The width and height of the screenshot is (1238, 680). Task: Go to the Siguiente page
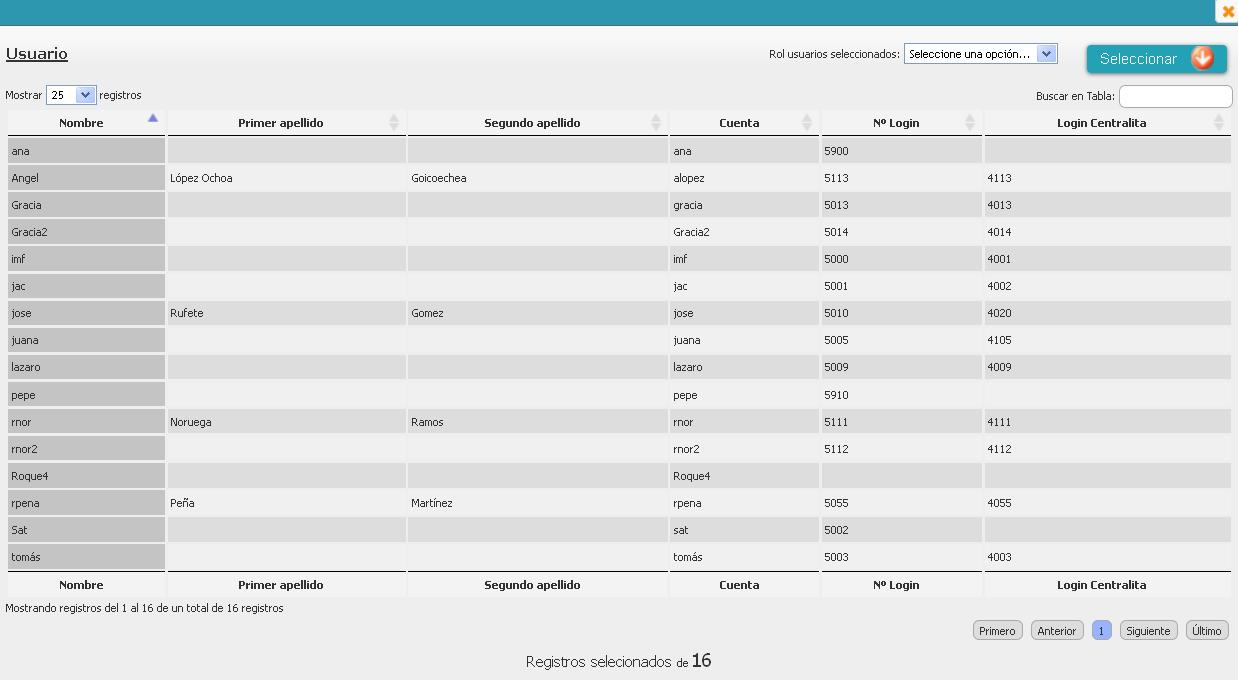pos(1148,631)
